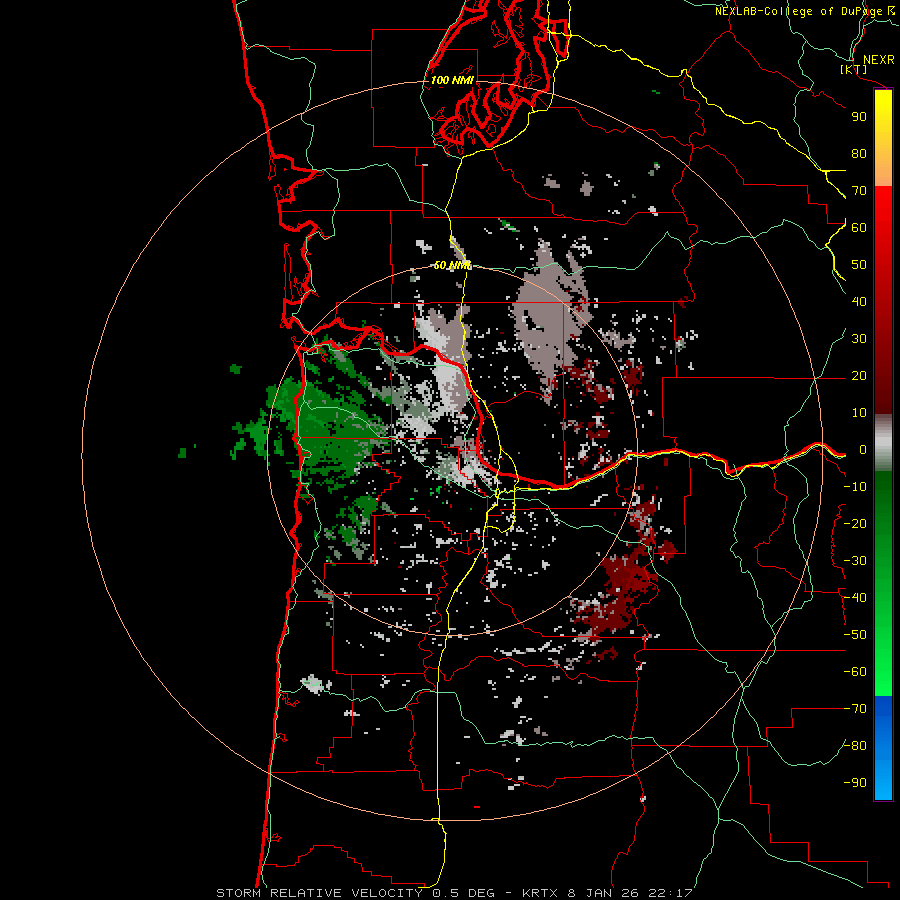Select the 50 NMI range ring label
This screenshot has width=900, height=900.
pos(452,265)
